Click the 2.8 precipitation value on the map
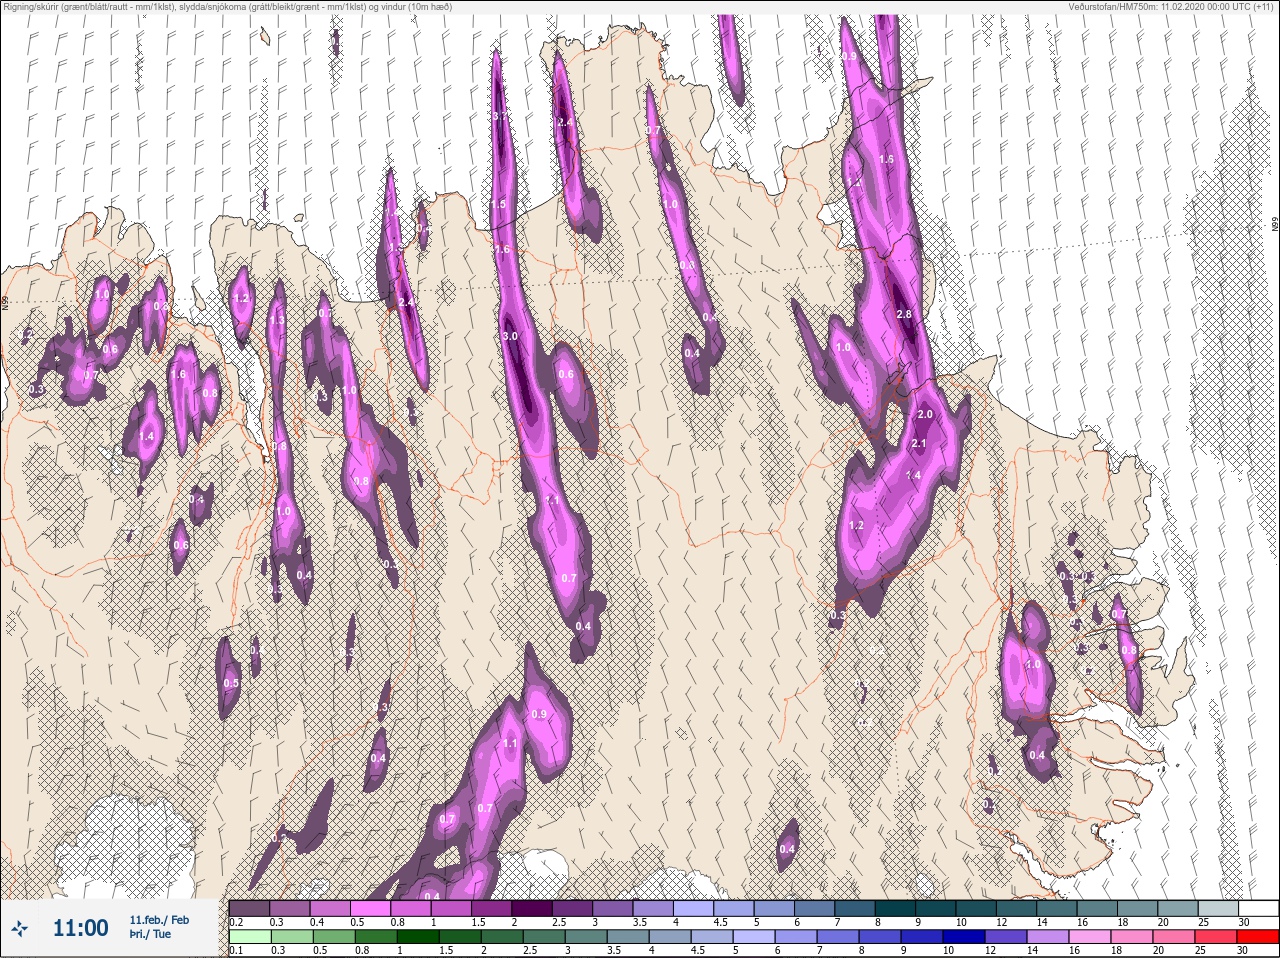1280x958 pixels. [x=905, y=315]
